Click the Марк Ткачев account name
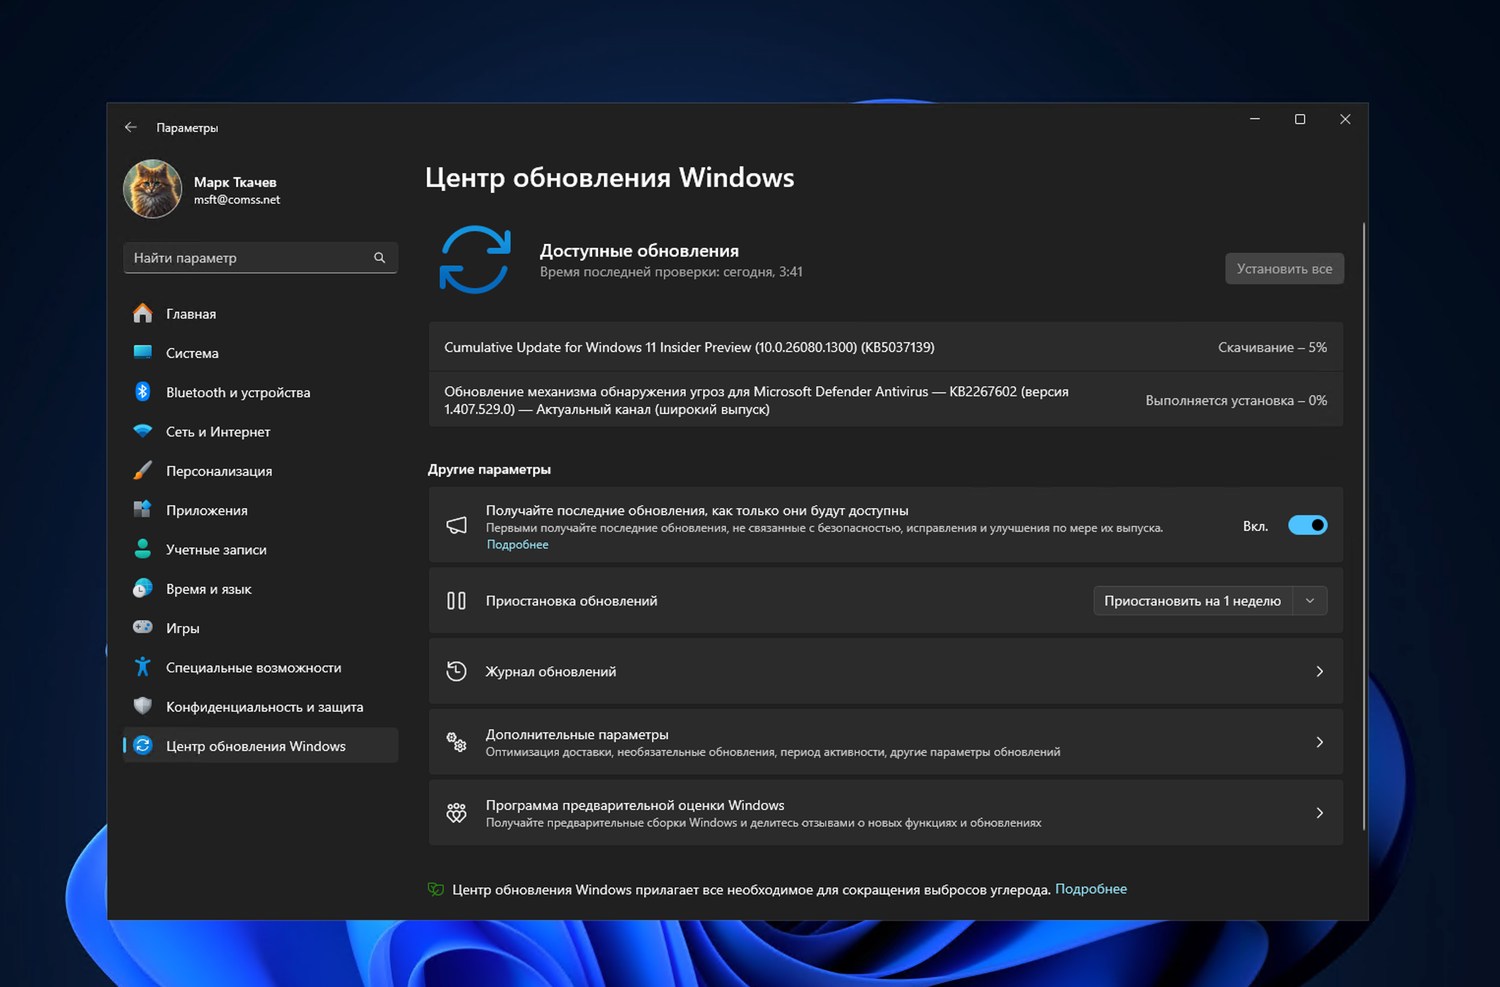This screenshot has width=1500, height=987. 235,182
